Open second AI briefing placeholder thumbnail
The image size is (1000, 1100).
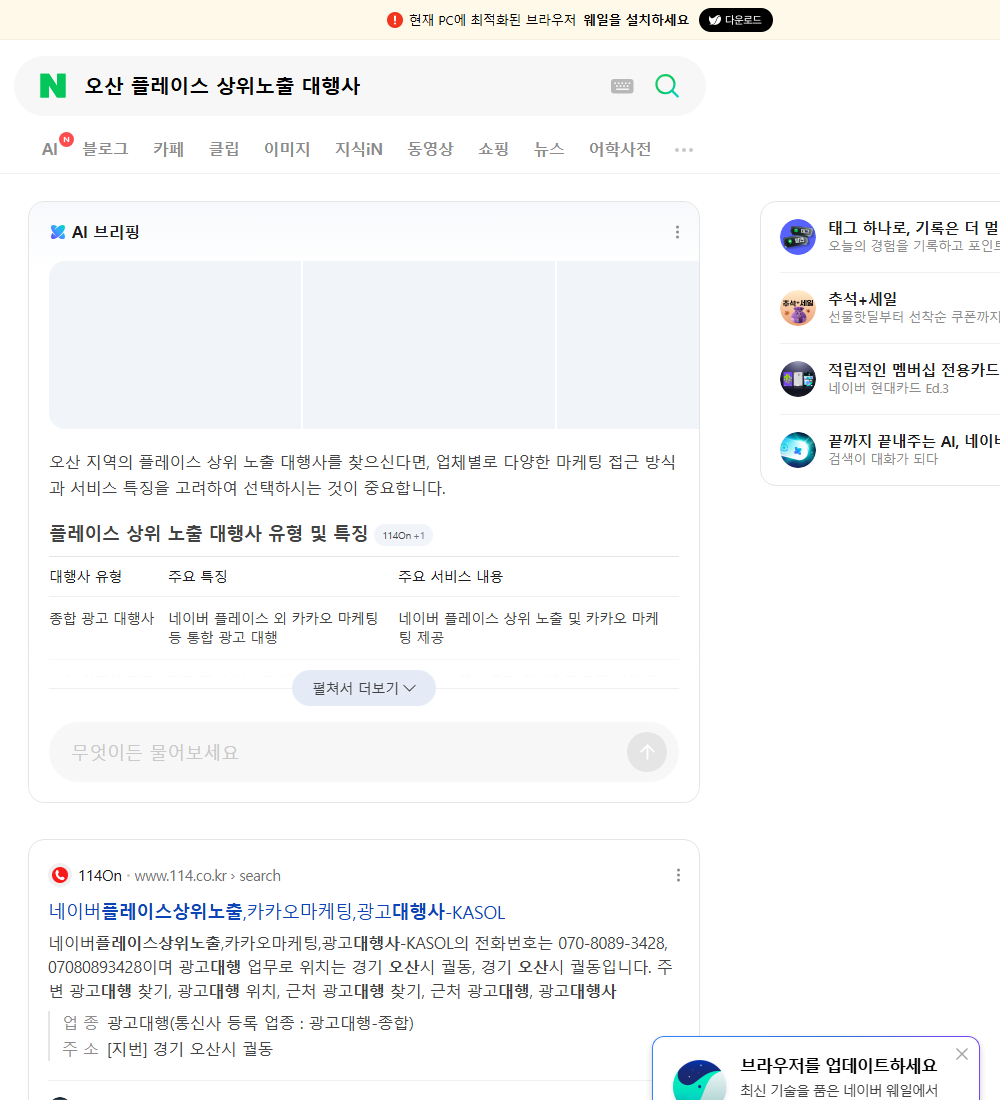pyautogui.click(x=429, y=344)
